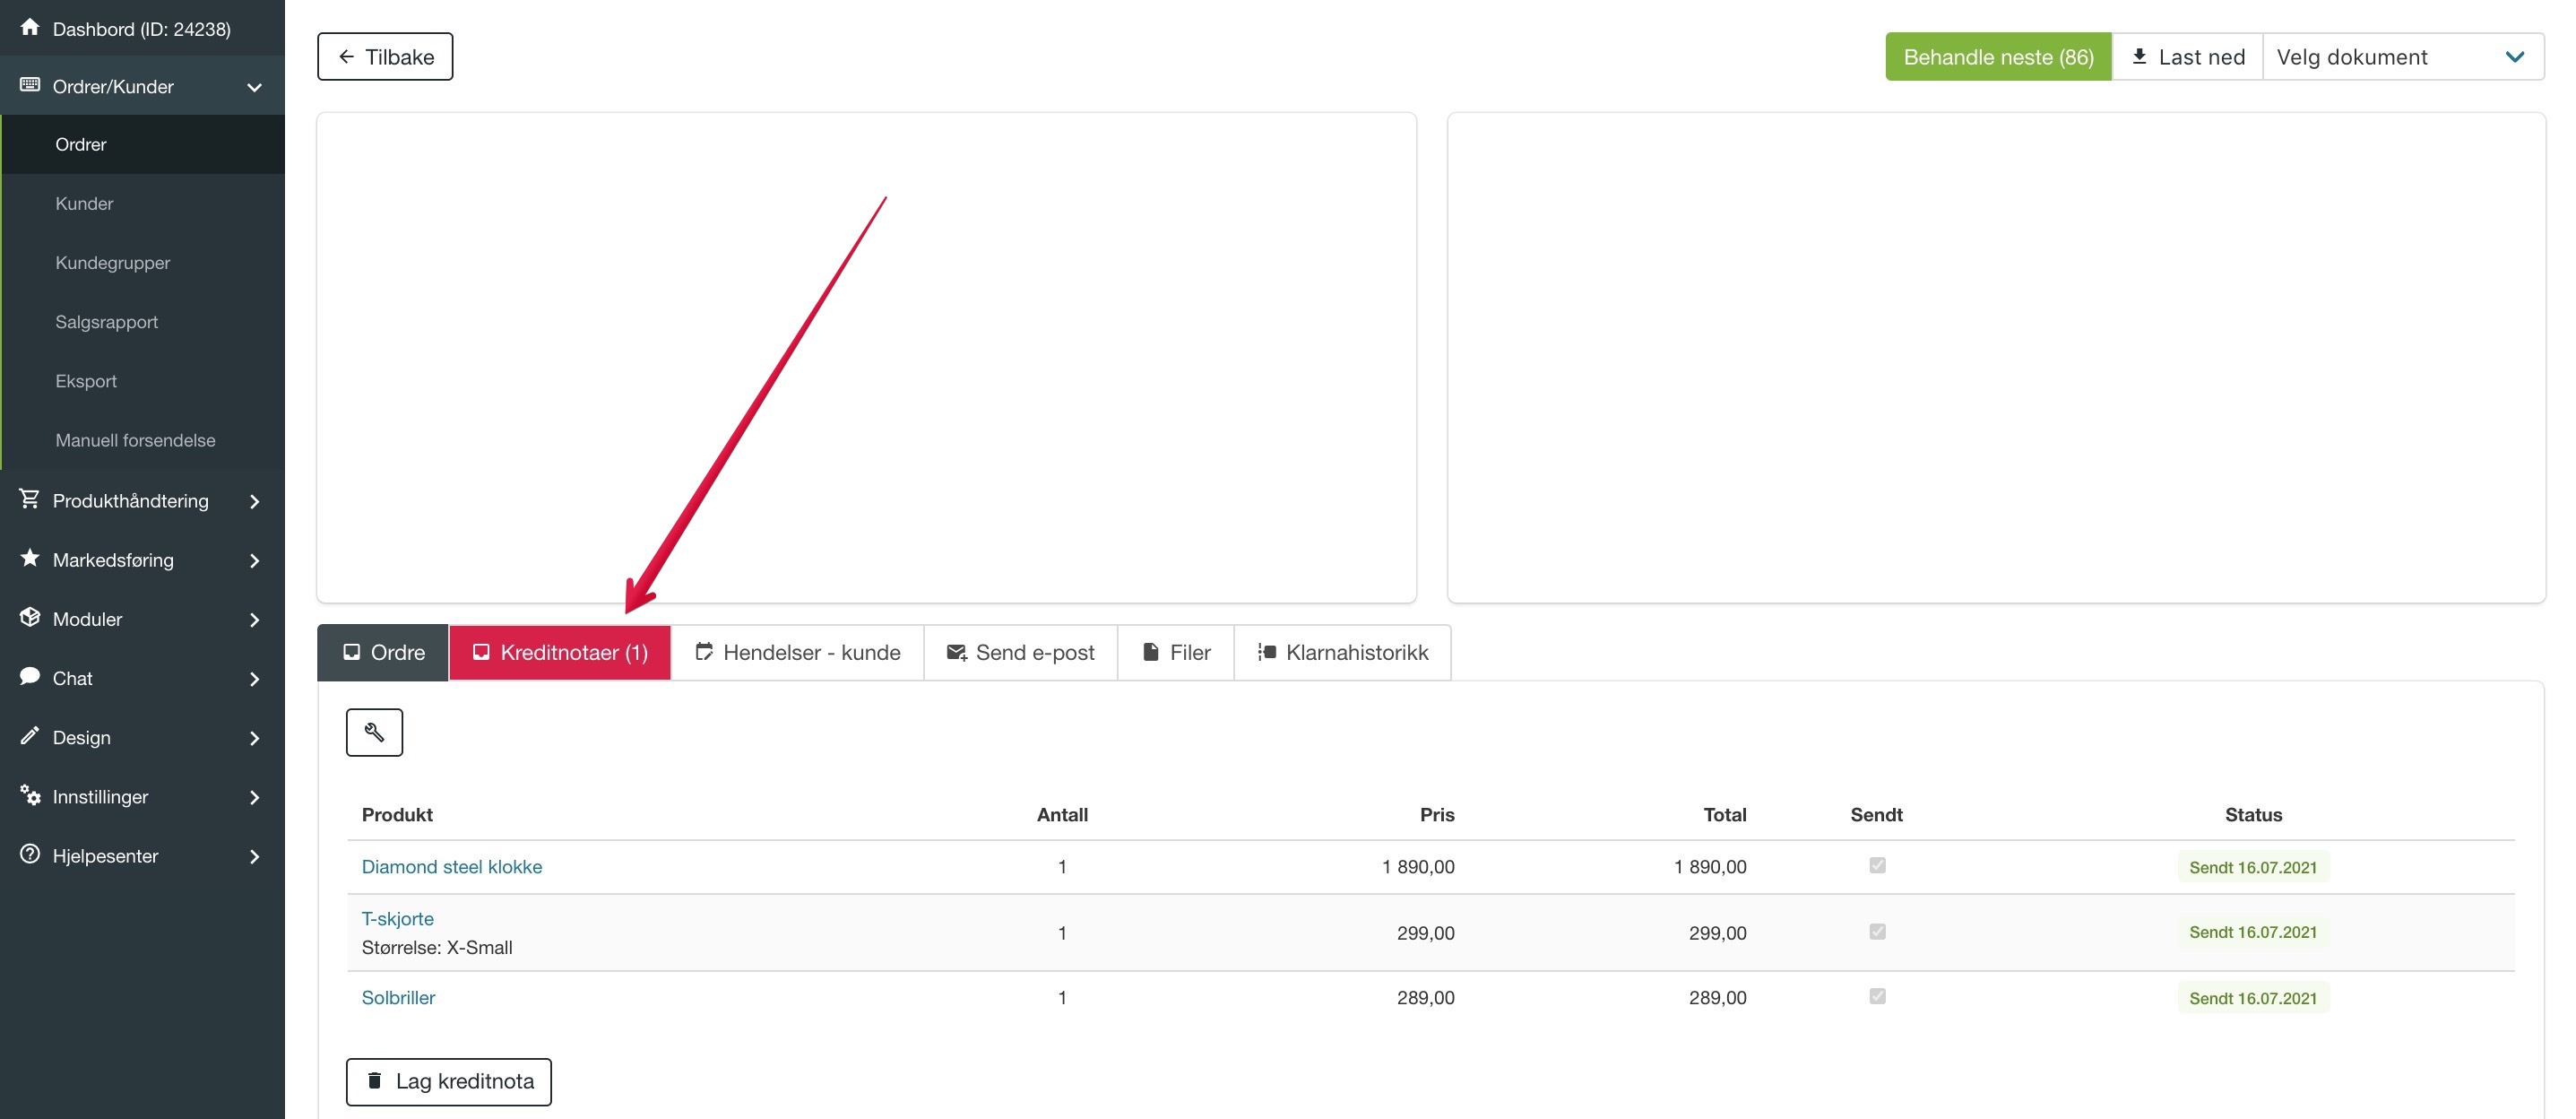Expand the Produkthåndtering menu chevron
2576x1119 pixels.
click(254, 501)
